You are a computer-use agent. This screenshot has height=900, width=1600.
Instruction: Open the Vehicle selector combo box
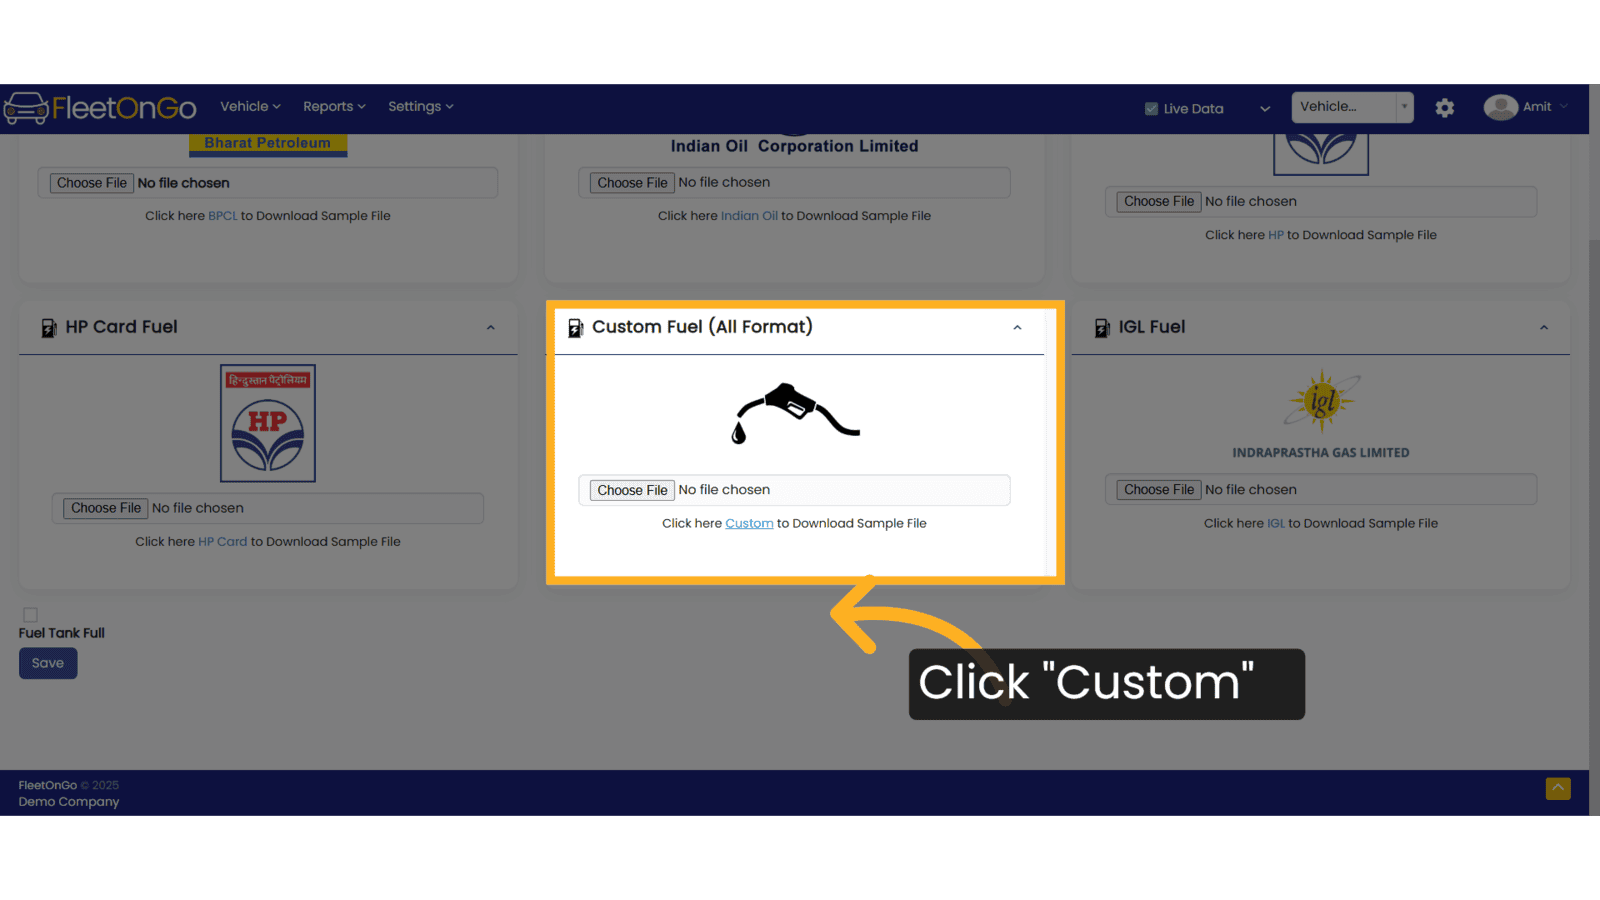click(x=1352, y=107)
